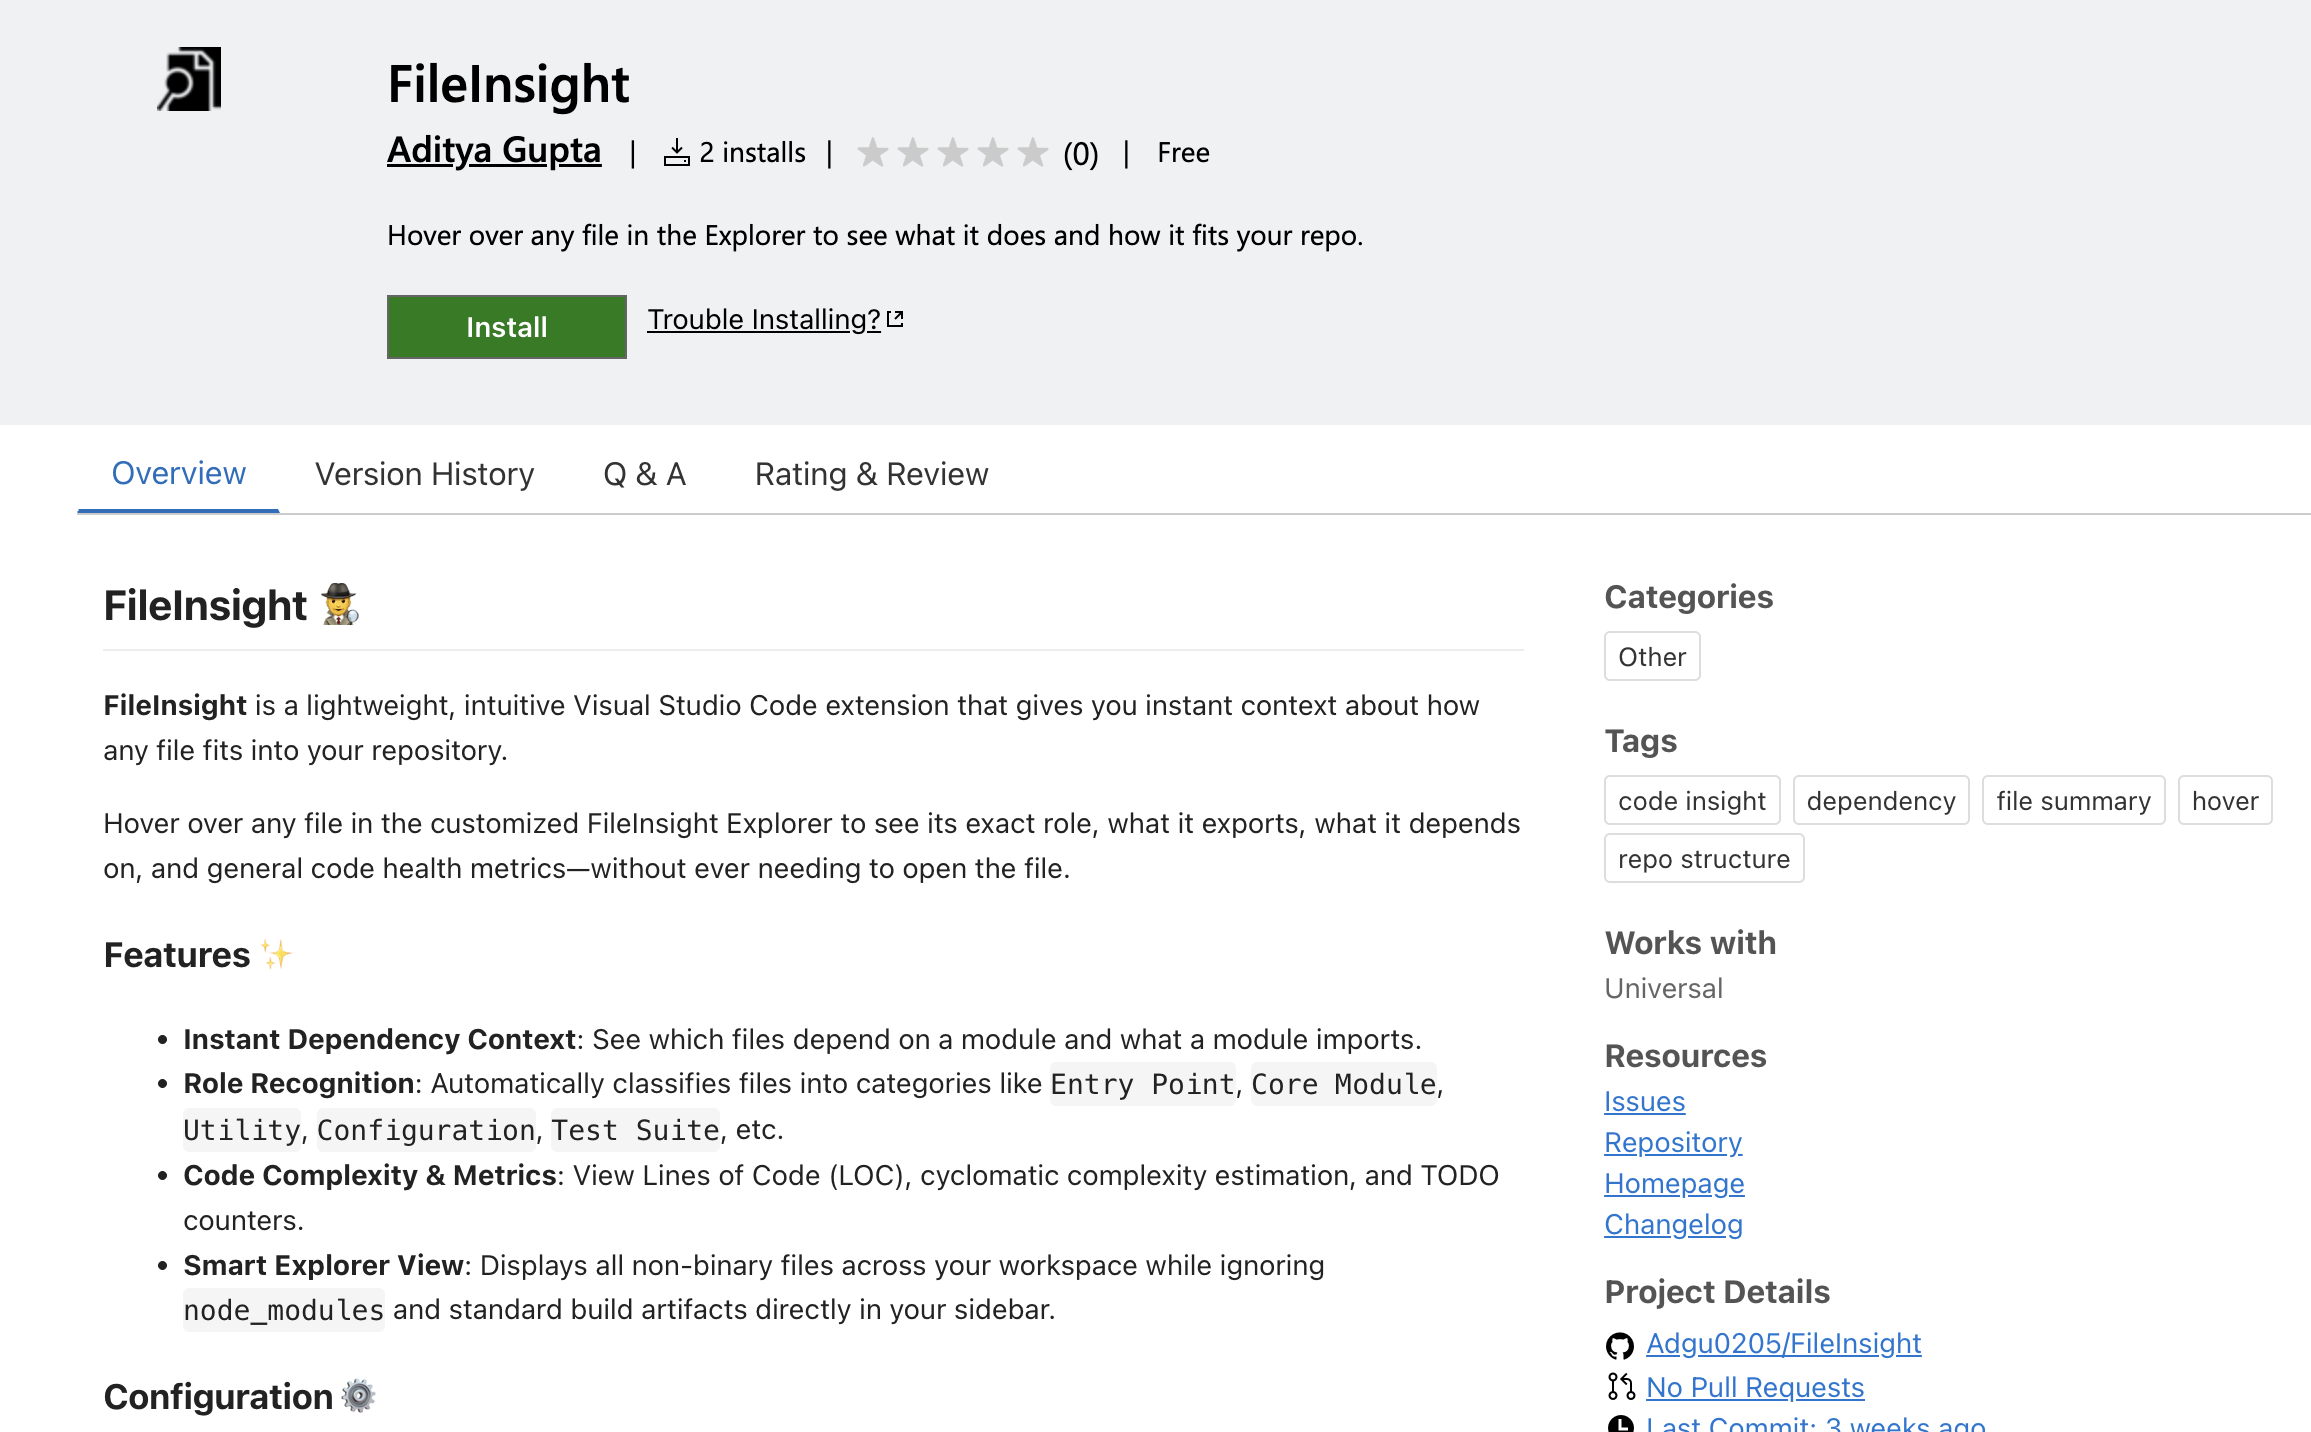Click the installs download icon
The image size is (2311, 1432).
pos(677,153)
